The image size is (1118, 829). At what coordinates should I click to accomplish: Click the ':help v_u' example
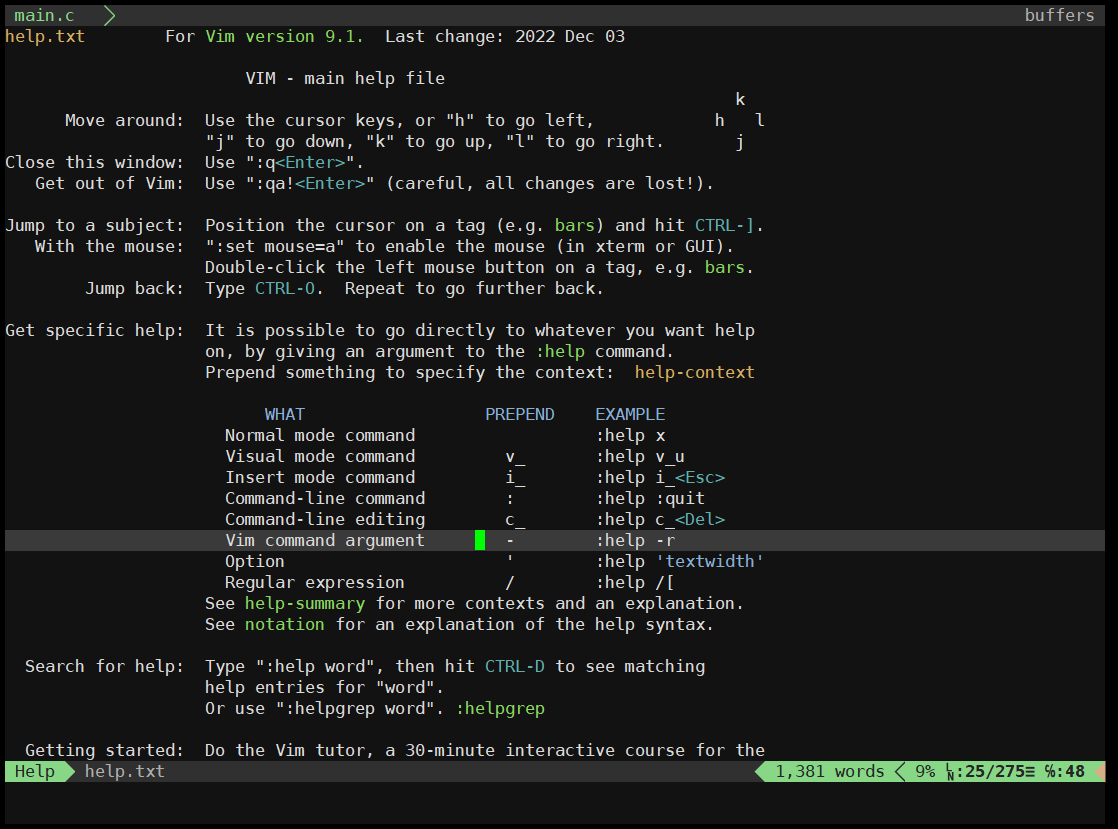click(x=640, y=456)
